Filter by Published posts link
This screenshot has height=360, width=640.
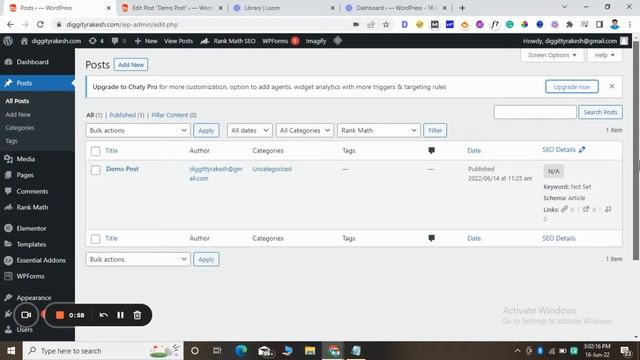[x=127, y=115]
